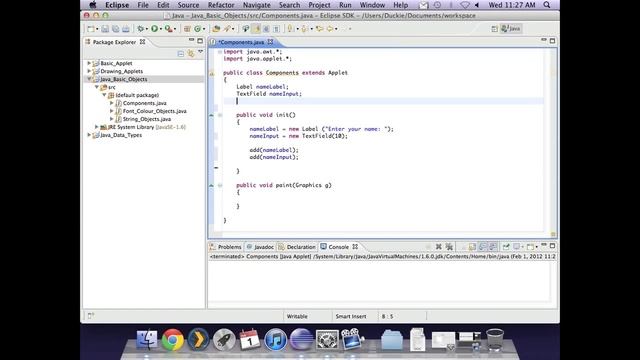
Task: Collapse the src folder node
Action: click(97, 87)
